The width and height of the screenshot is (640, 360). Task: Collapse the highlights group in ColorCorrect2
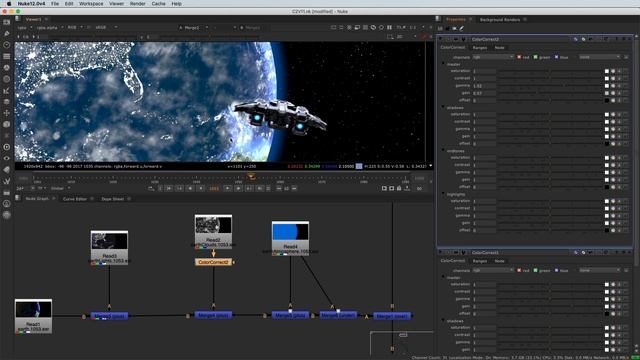click(x=443, y=194)
